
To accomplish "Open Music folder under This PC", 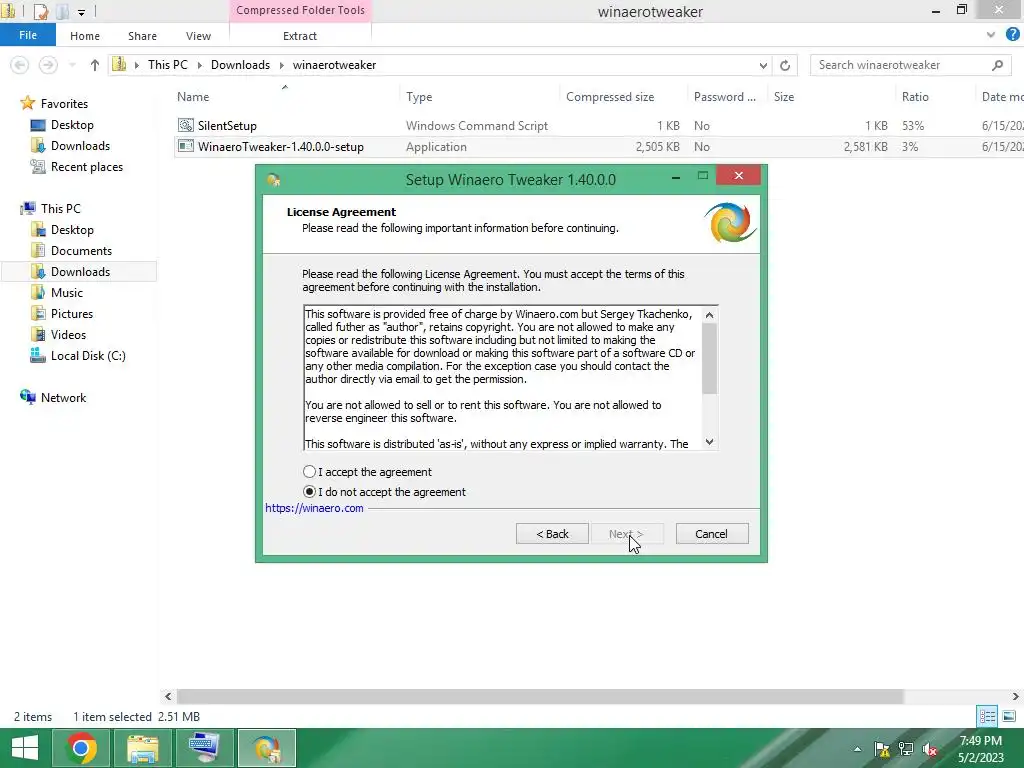I will coord(67,293).
